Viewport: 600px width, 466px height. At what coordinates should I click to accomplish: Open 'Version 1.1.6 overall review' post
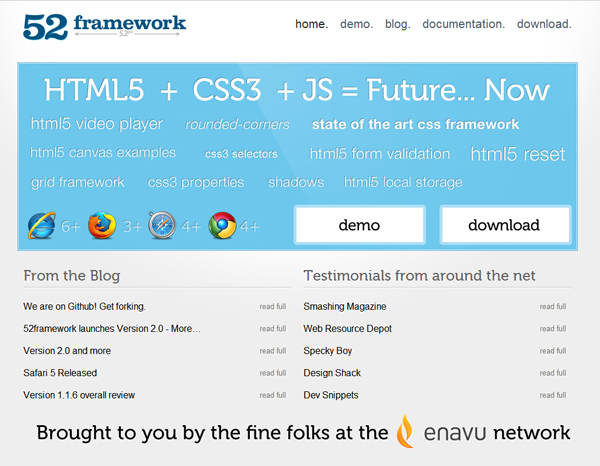point(79,395)
